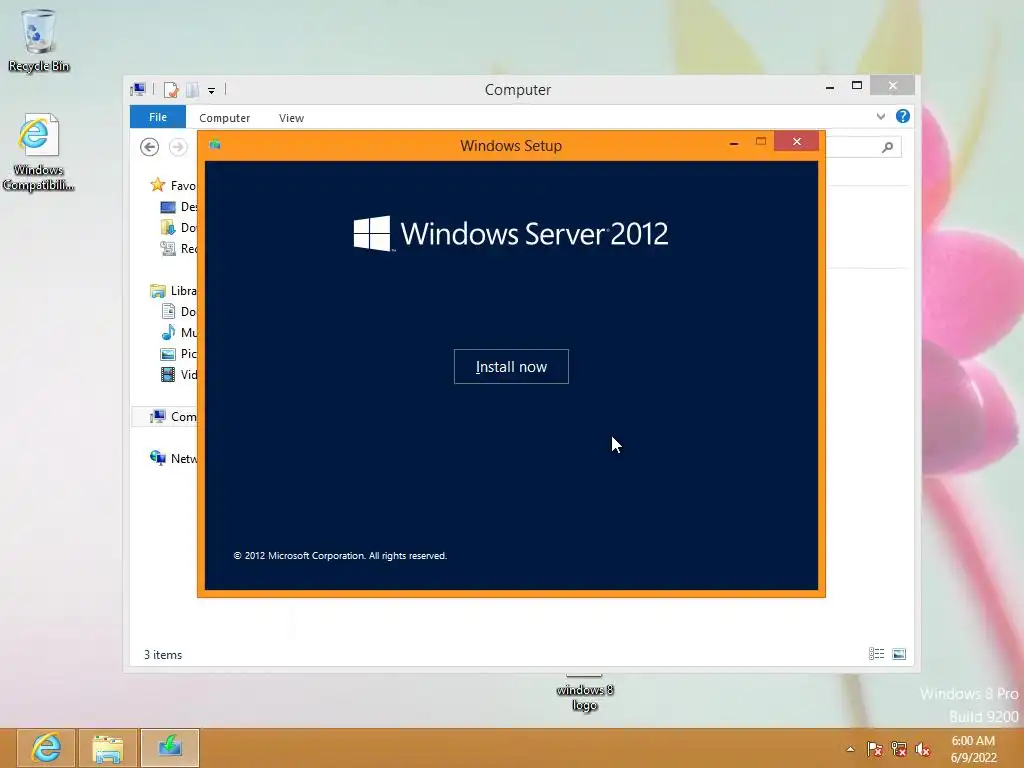The width and height of the screenshot is (1024, 768).
Task: Open the Action Center flag icon
Action: point(874,749)
